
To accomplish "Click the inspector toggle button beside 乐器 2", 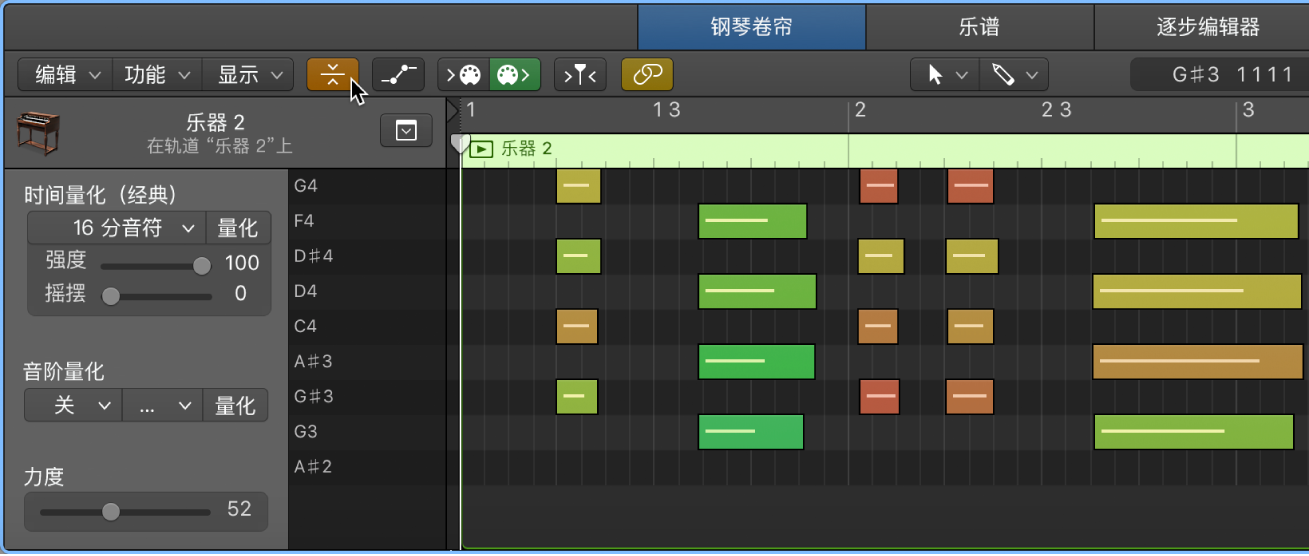I will (406, 130).
